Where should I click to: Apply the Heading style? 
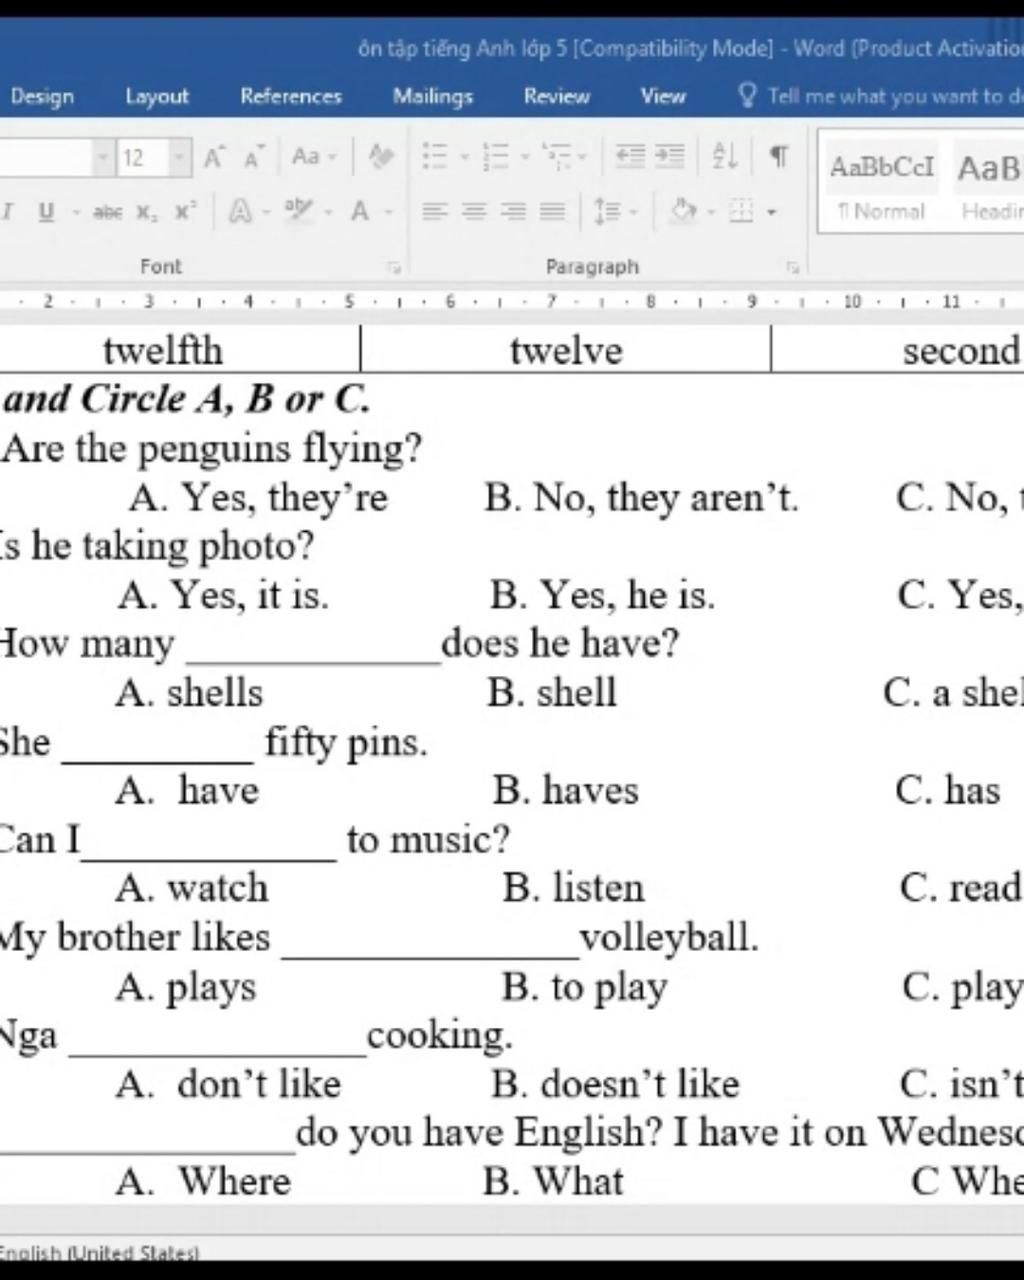tap(988, 184)
